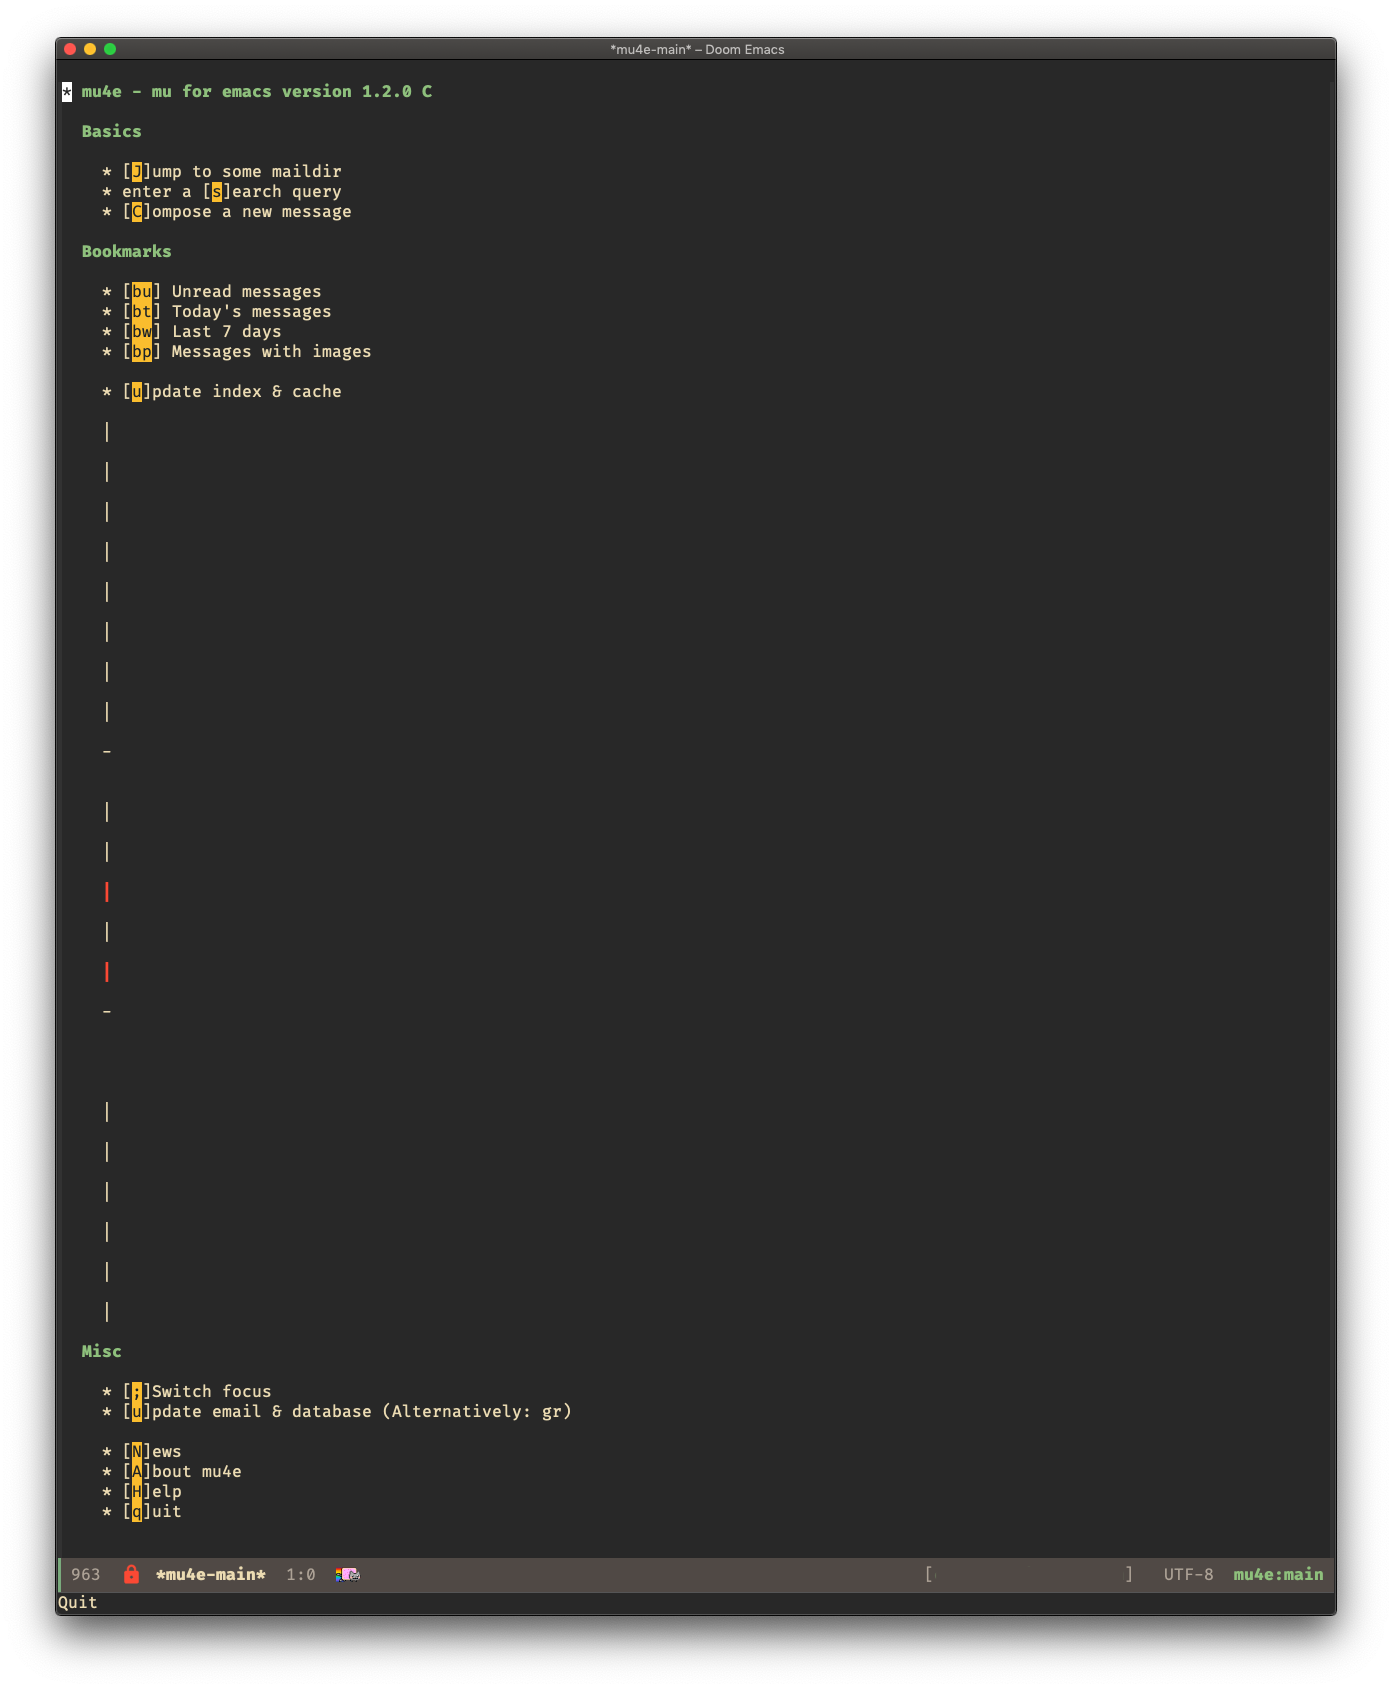Click the mu4e:main mode indicator
1392x1689 pixels.
coord(1278,1574)
